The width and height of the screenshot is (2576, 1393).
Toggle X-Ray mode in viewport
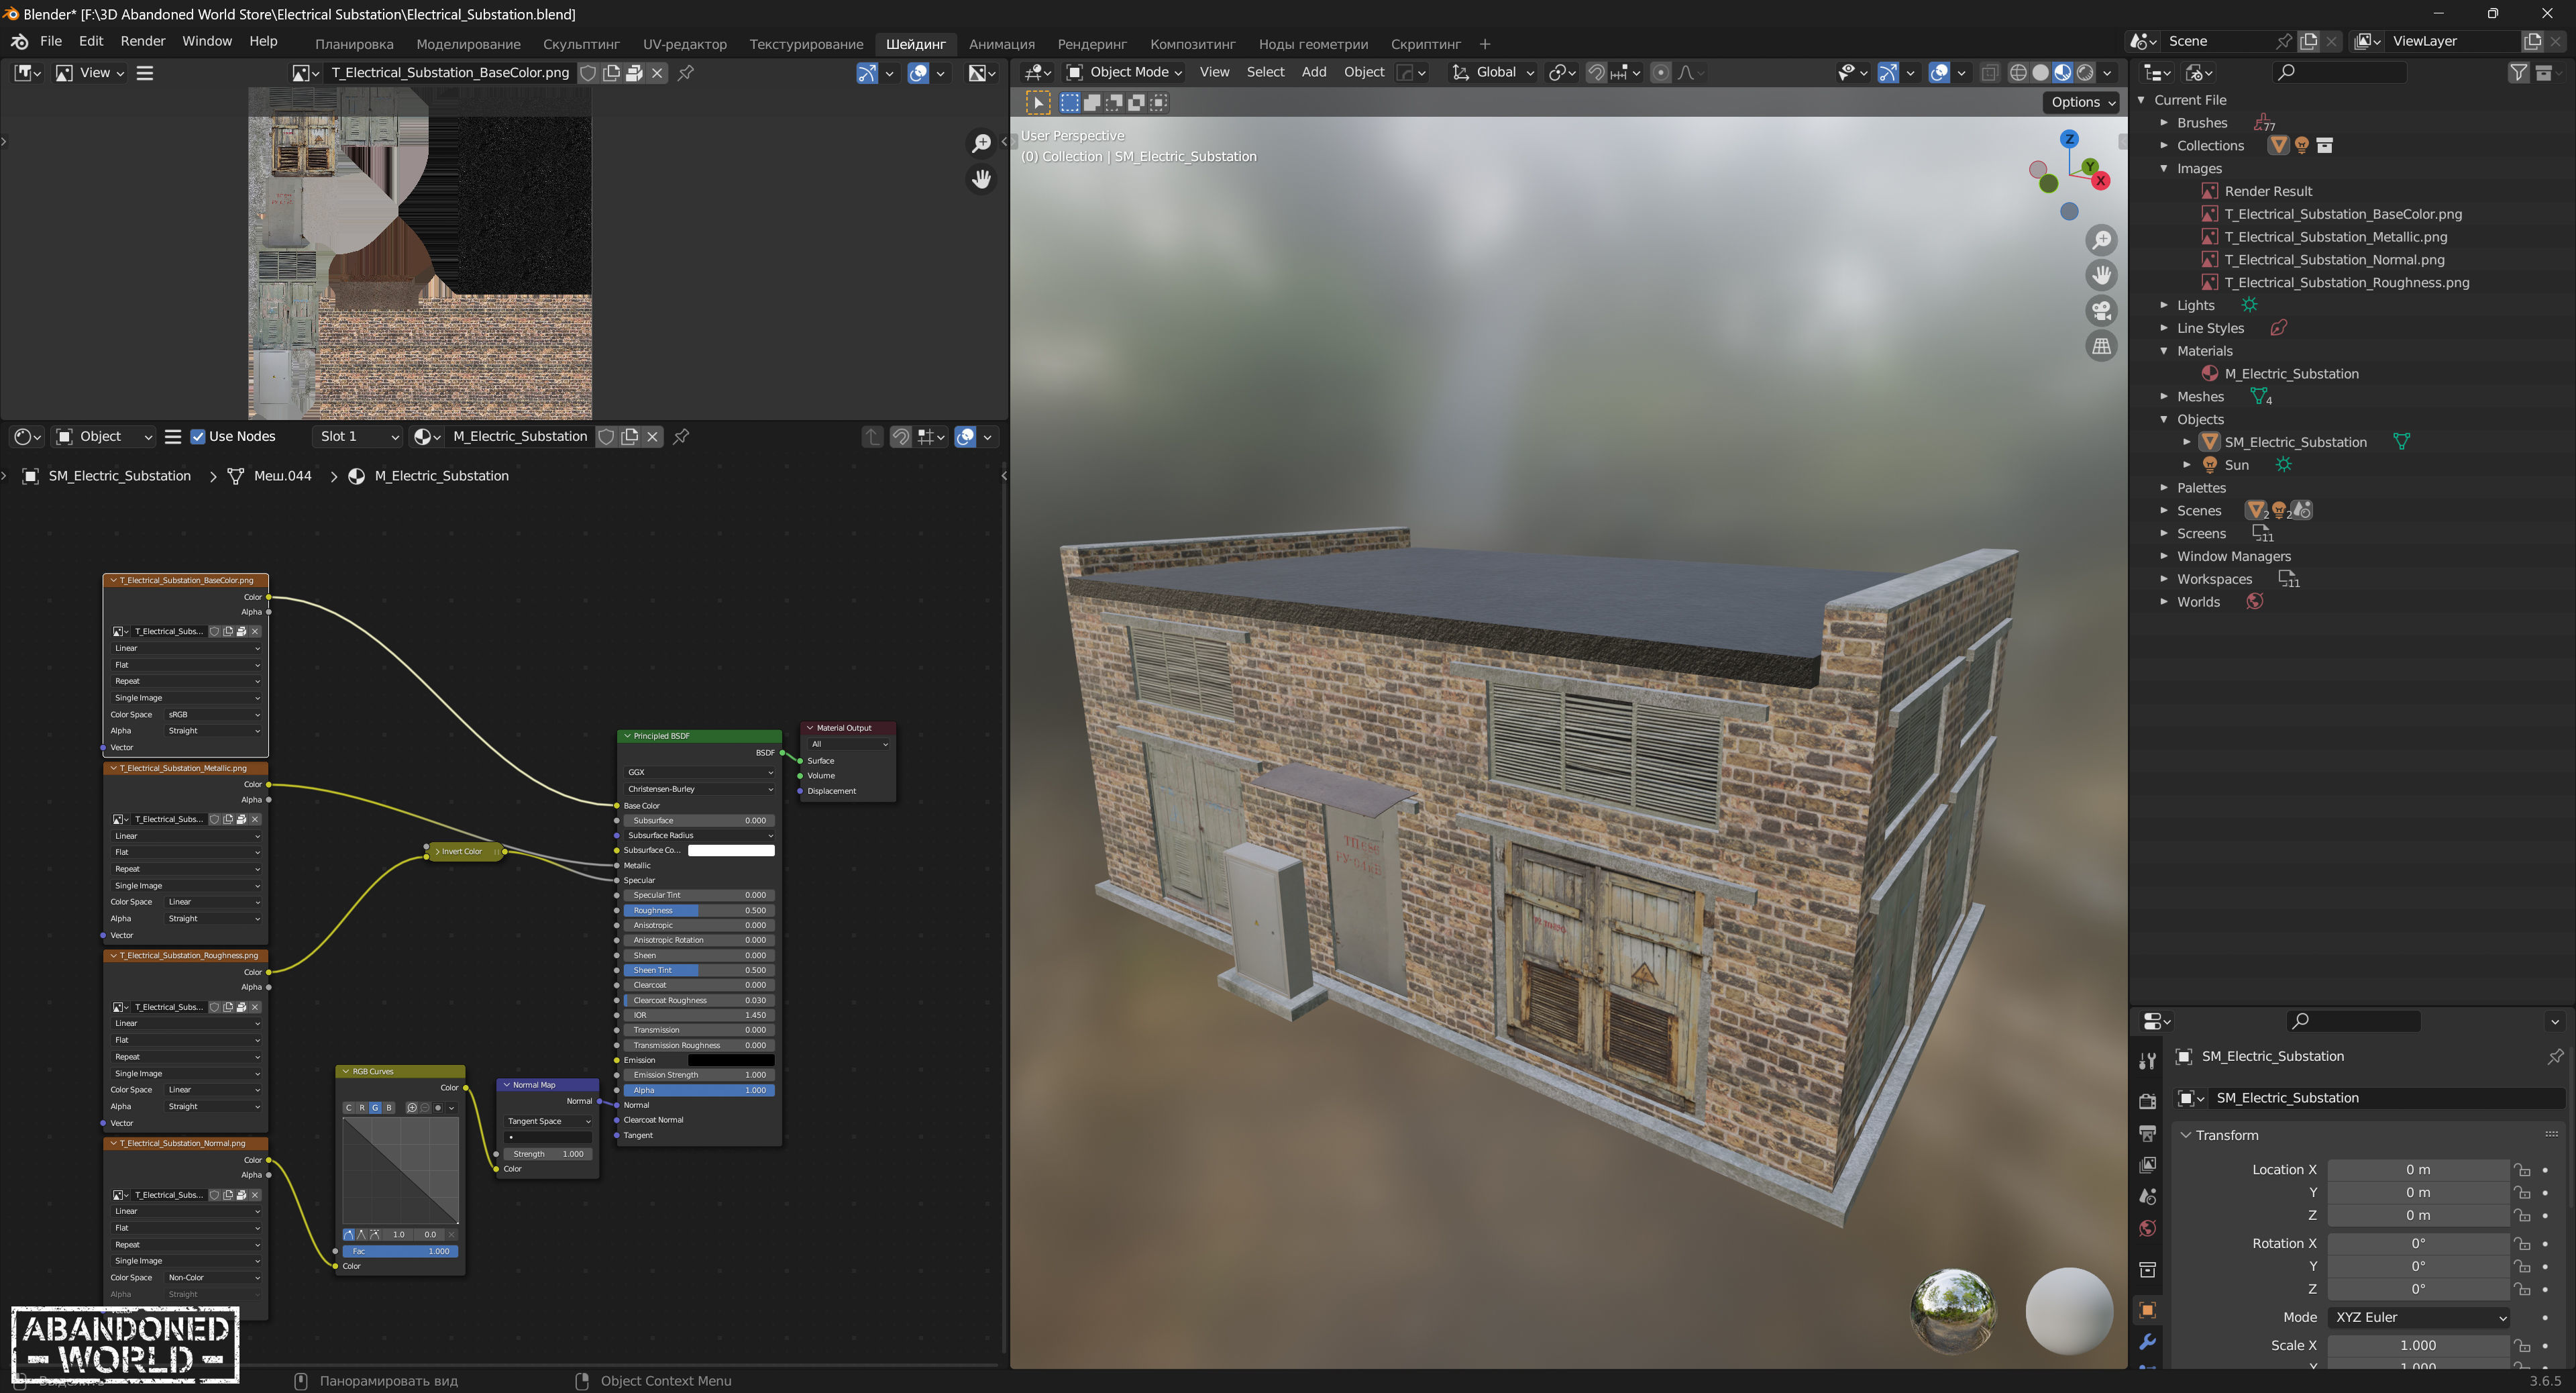(1989, 72)
